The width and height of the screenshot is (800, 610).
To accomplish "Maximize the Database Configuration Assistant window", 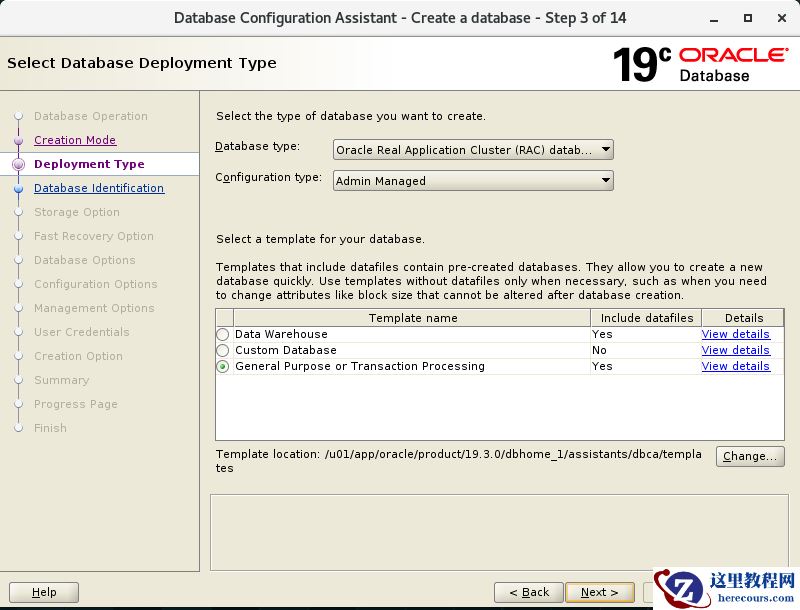I will click(747, 18).
